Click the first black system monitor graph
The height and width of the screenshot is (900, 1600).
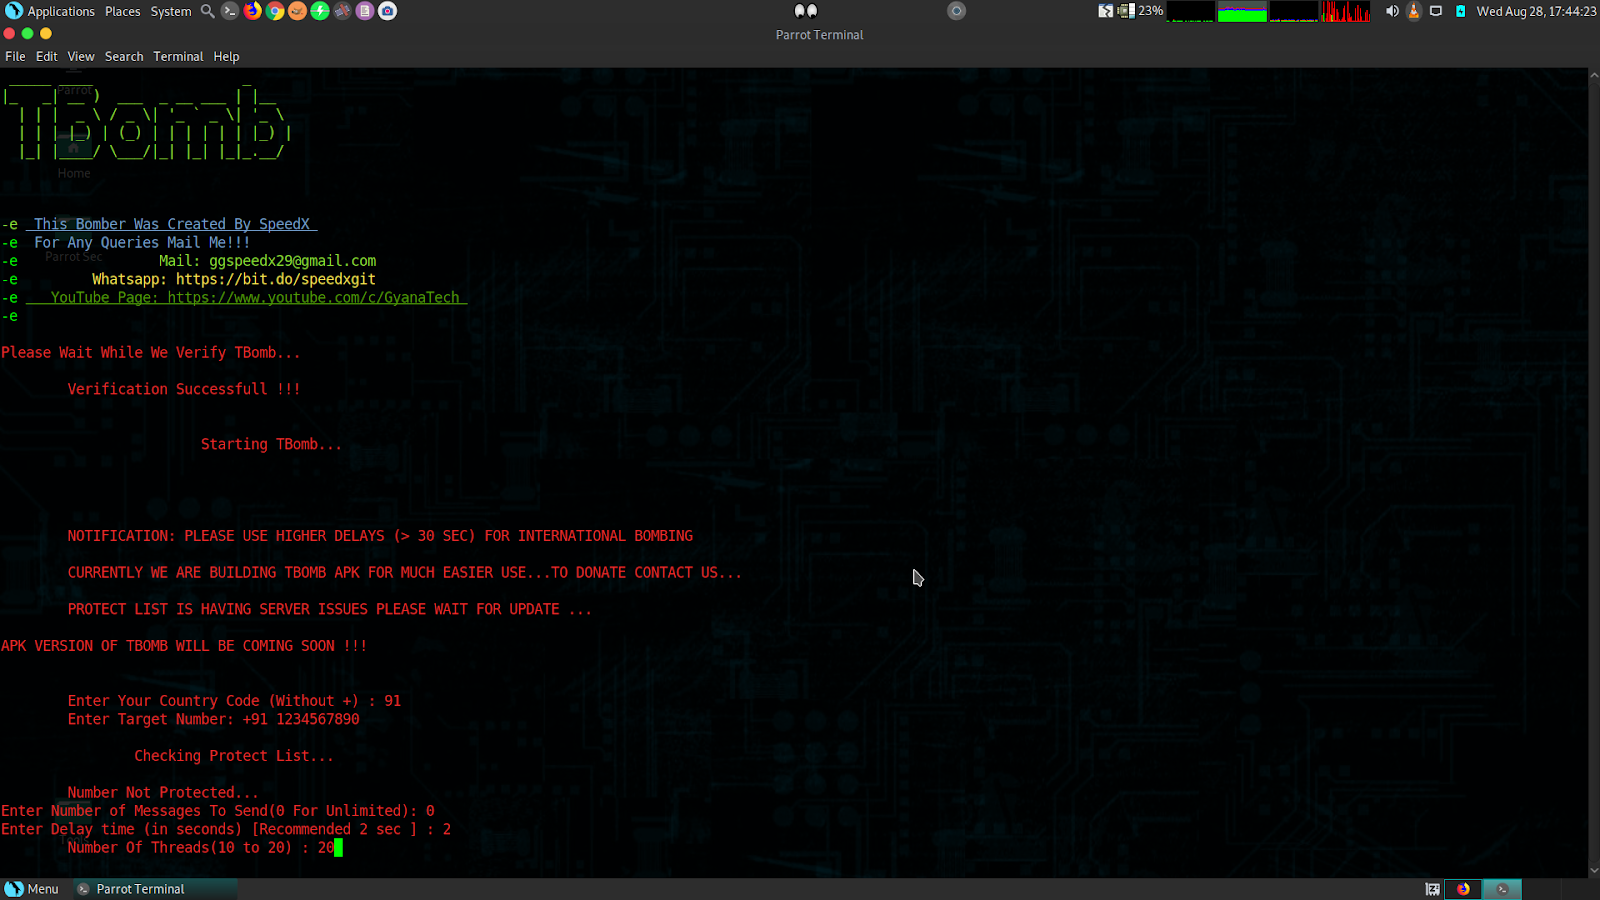(1190, 11)
